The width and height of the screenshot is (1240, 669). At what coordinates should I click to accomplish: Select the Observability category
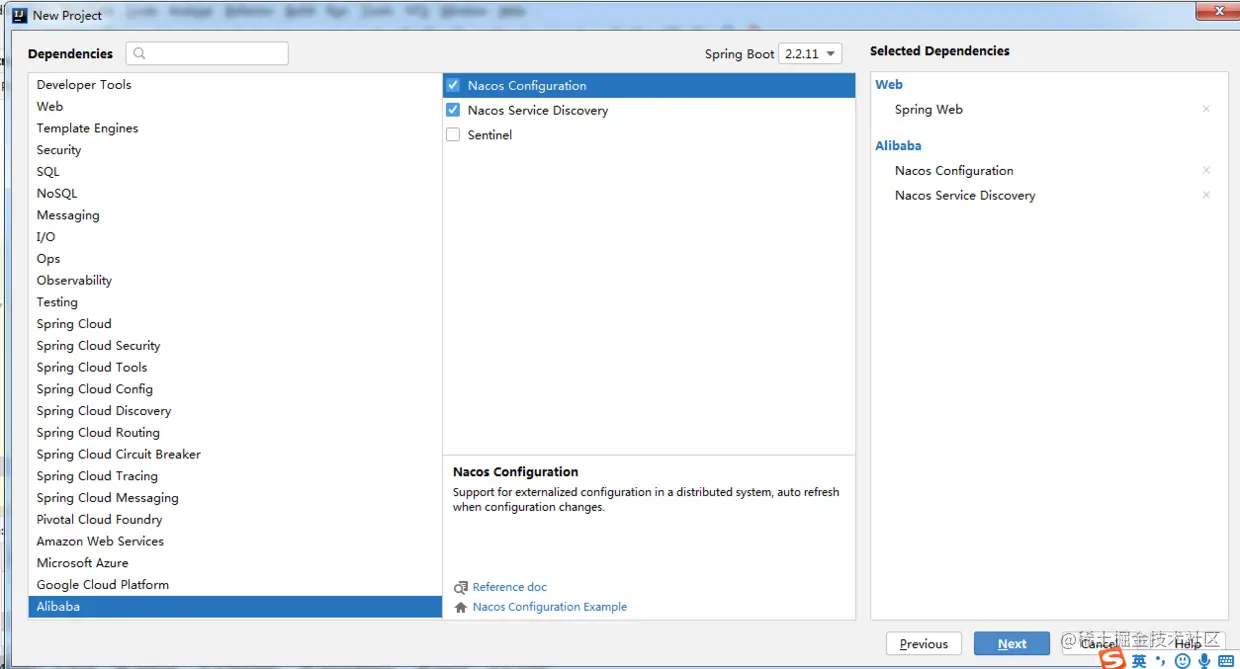click(235, 280)
